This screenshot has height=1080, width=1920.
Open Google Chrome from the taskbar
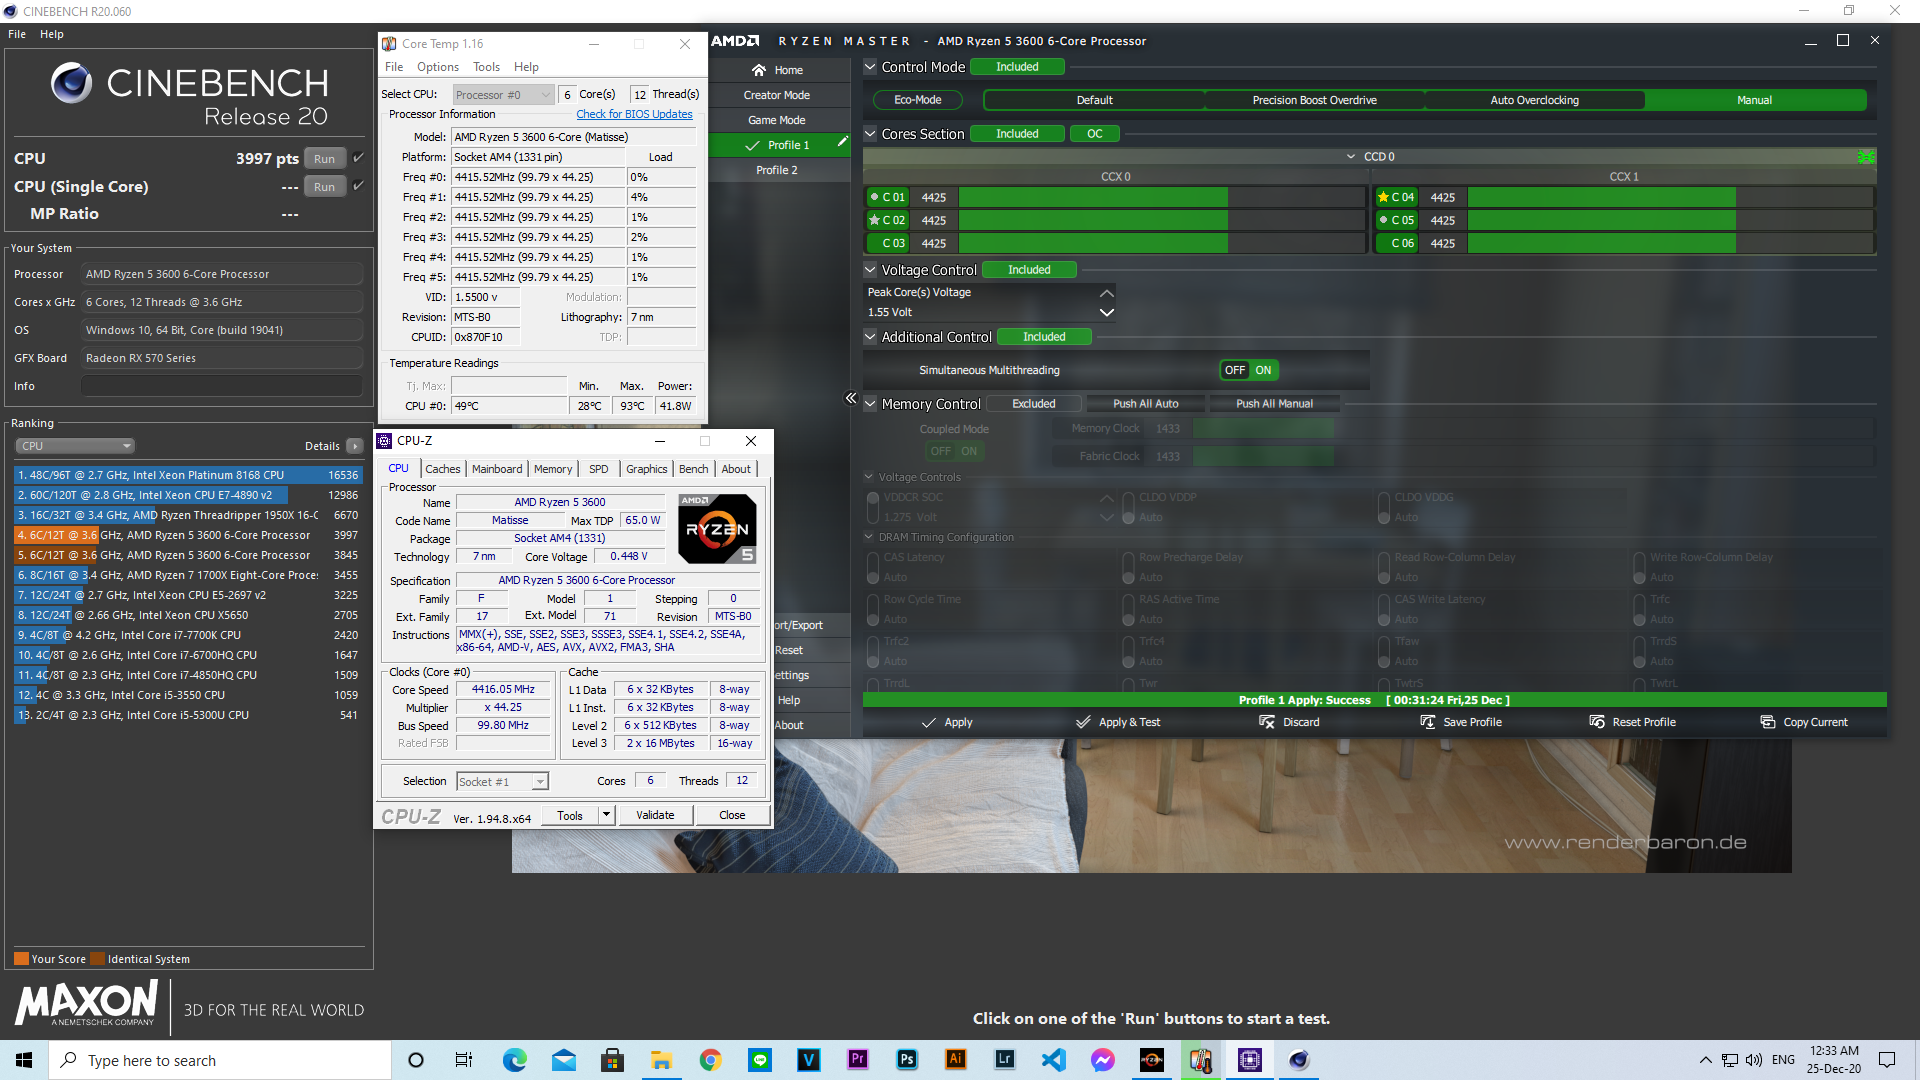(710, 1060)
